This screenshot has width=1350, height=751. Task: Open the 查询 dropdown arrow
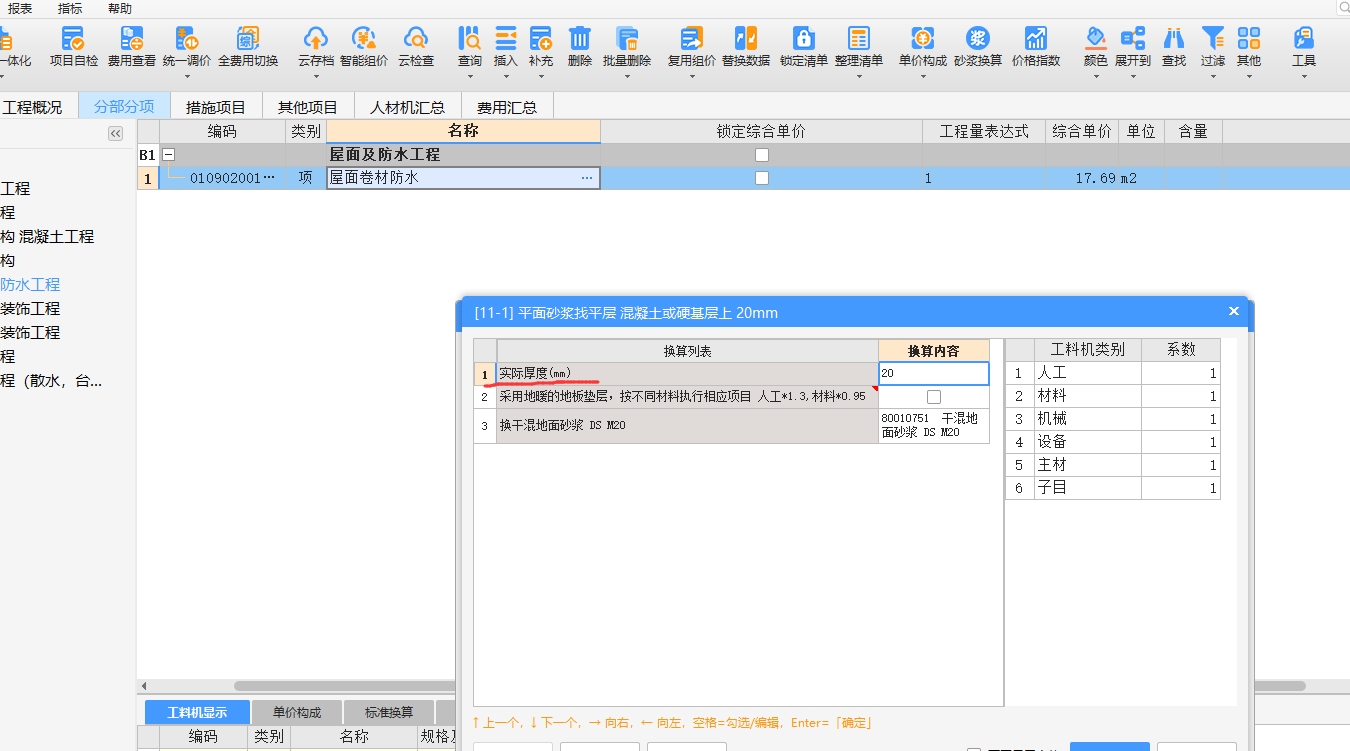point(470,76)
